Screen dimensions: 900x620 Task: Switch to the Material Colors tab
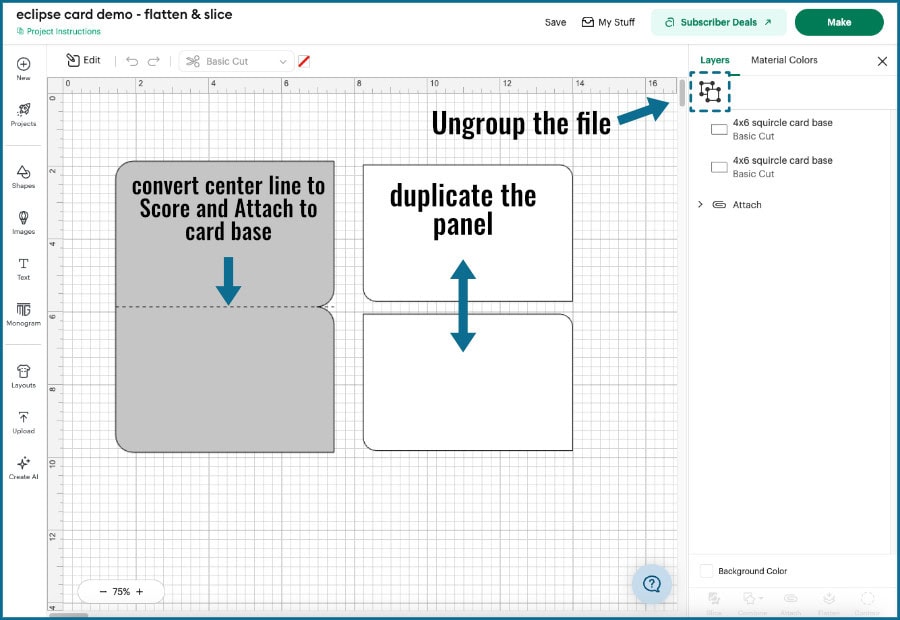(x=784, y=60)
